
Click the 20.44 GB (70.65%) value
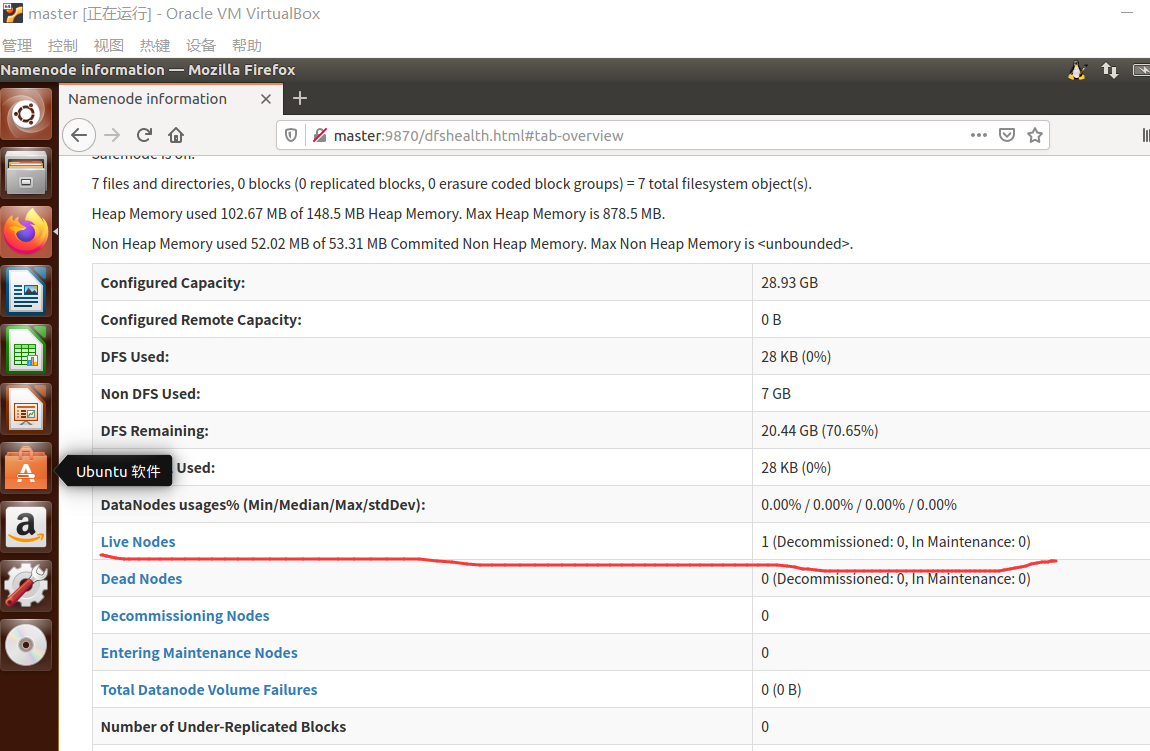pyautogui.click(x=819, y=431)
